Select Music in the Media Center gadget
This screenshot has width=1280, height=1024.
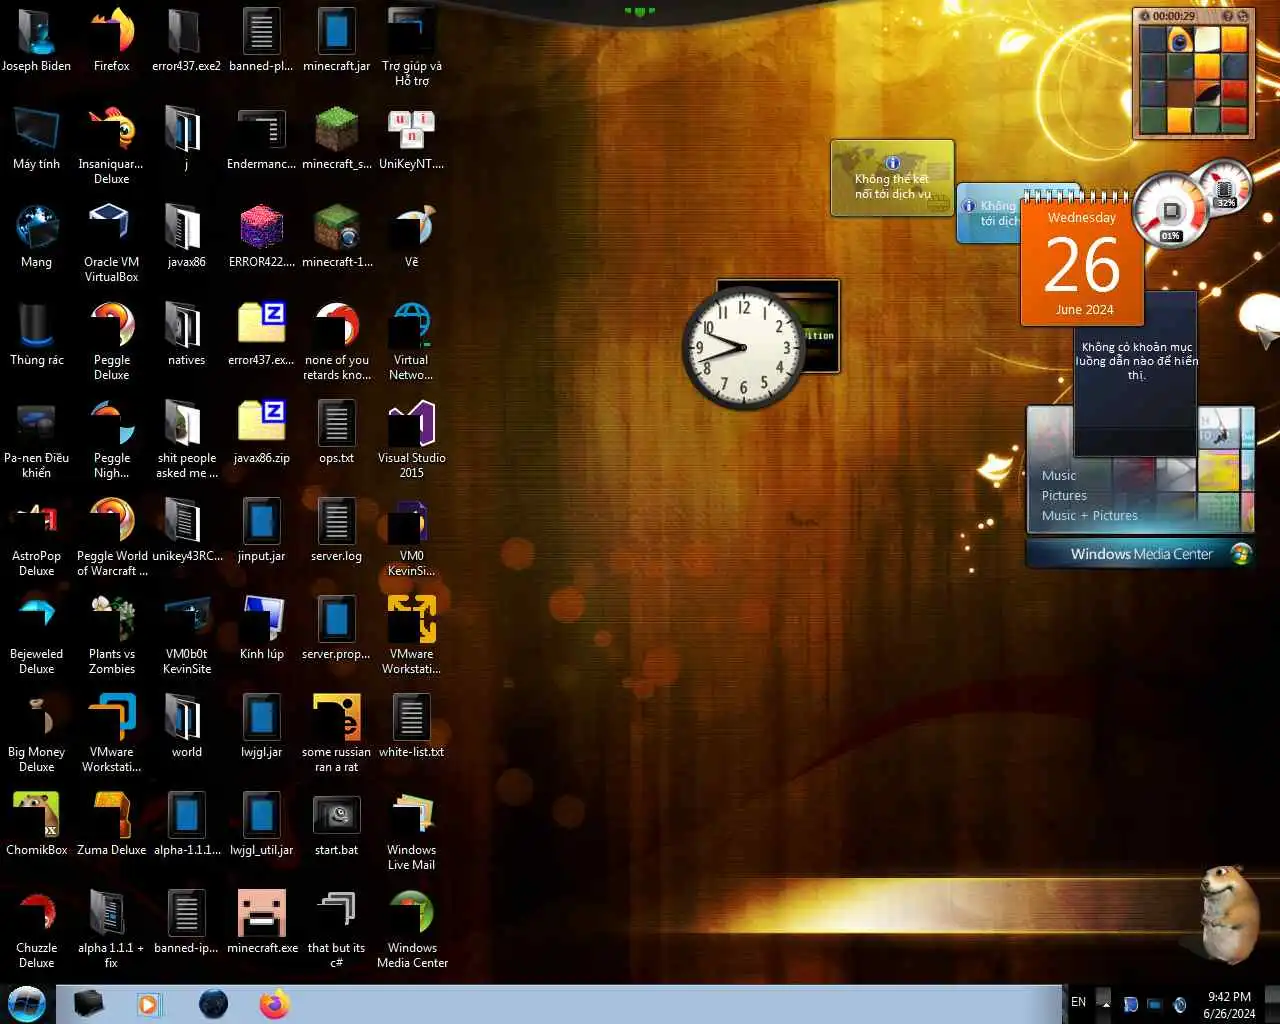coord(1059,475)
